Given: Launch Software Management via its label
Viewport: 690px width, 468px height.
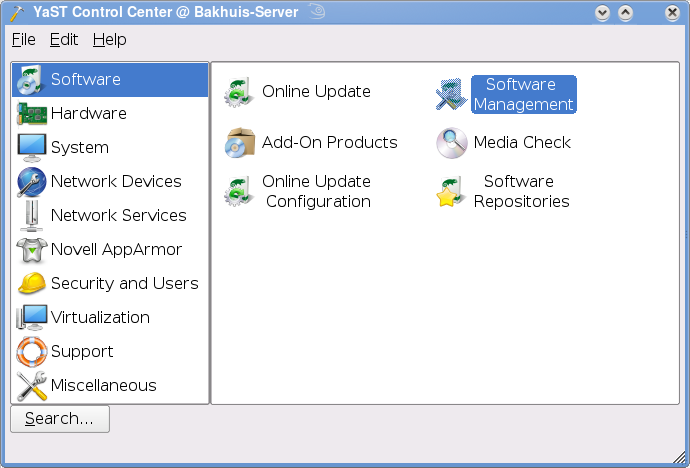Looking at the screenshot, I should pyautogui.click(x=524, y=95).
